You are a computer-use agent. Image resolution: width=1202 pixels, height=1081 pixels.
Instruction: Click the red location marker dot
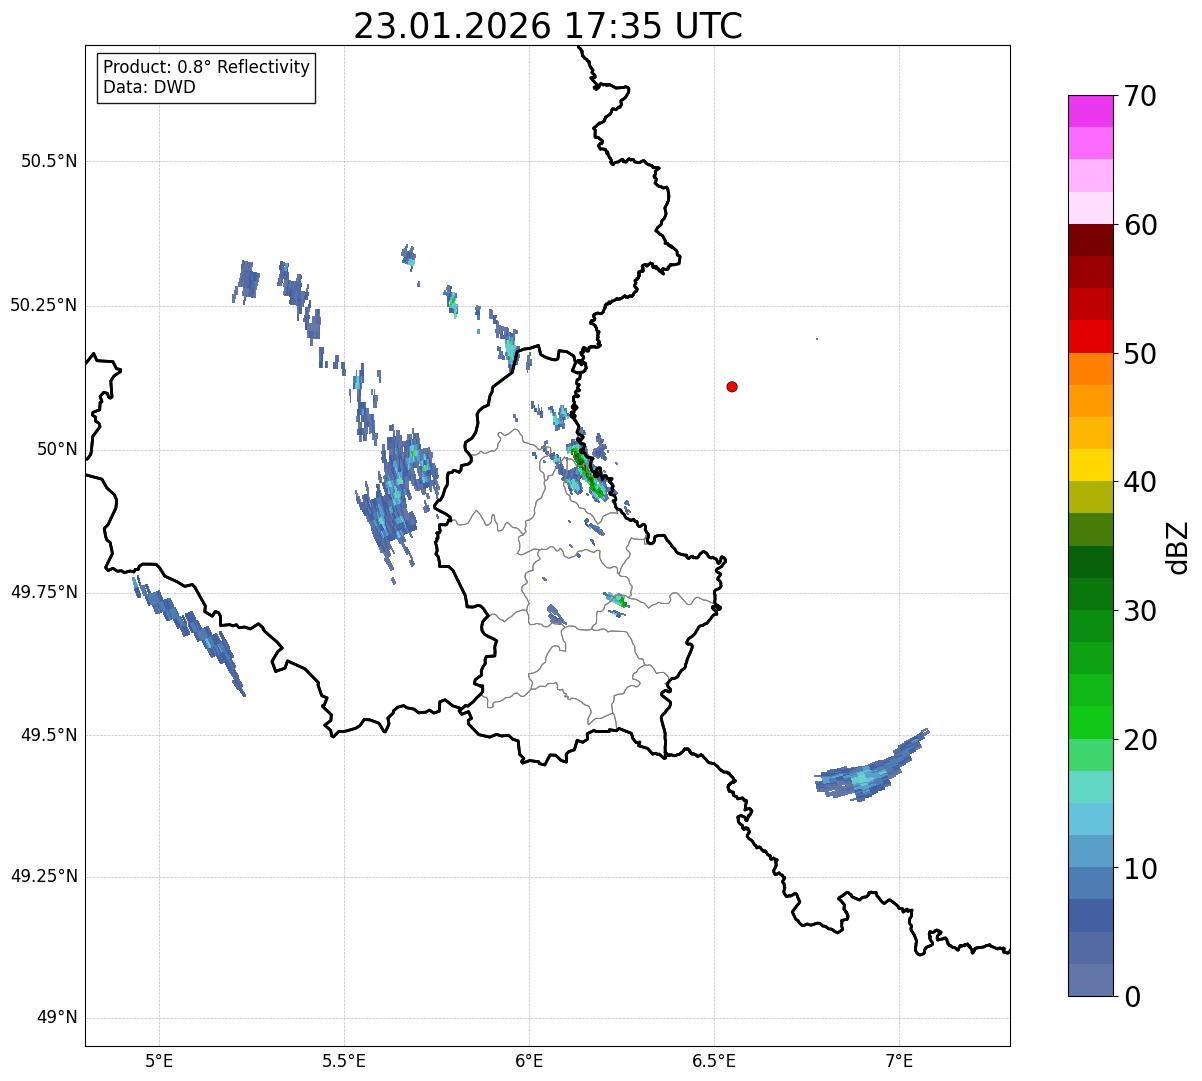click(x=732, y=386)
